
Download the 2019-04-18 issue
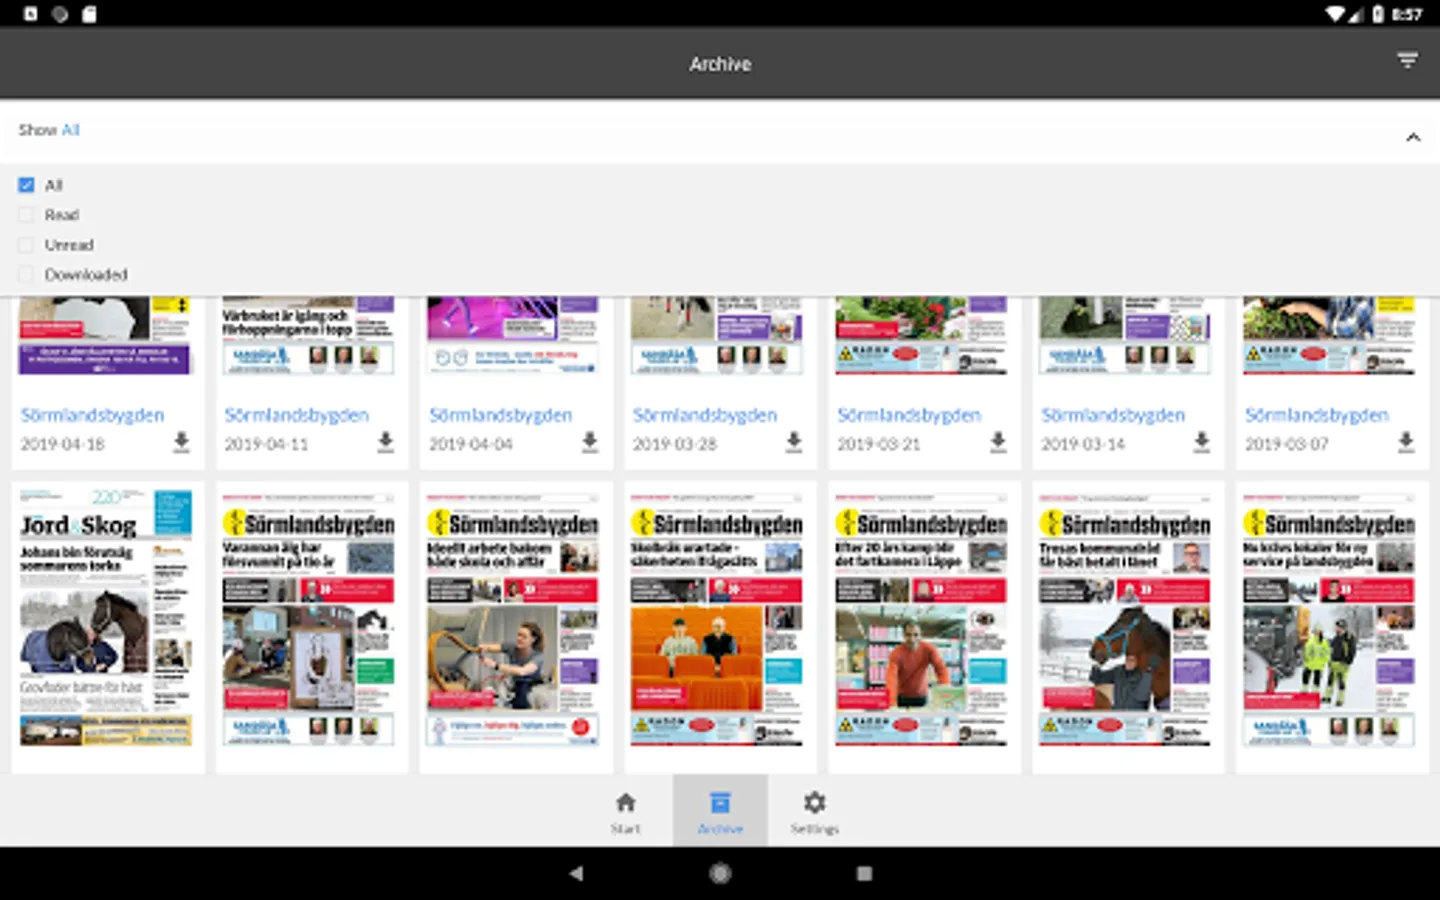(181, 442)
